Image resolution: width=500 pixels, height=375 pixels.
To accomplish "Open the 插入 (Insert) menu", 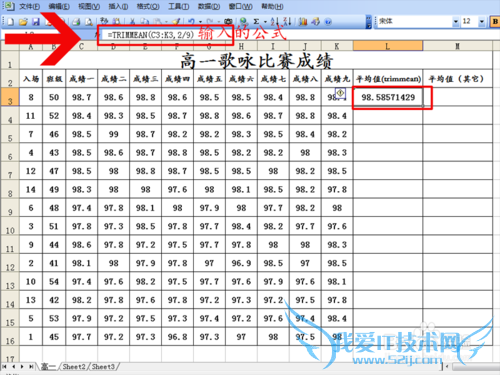I will pyautogui.click(x=118, y=6).
